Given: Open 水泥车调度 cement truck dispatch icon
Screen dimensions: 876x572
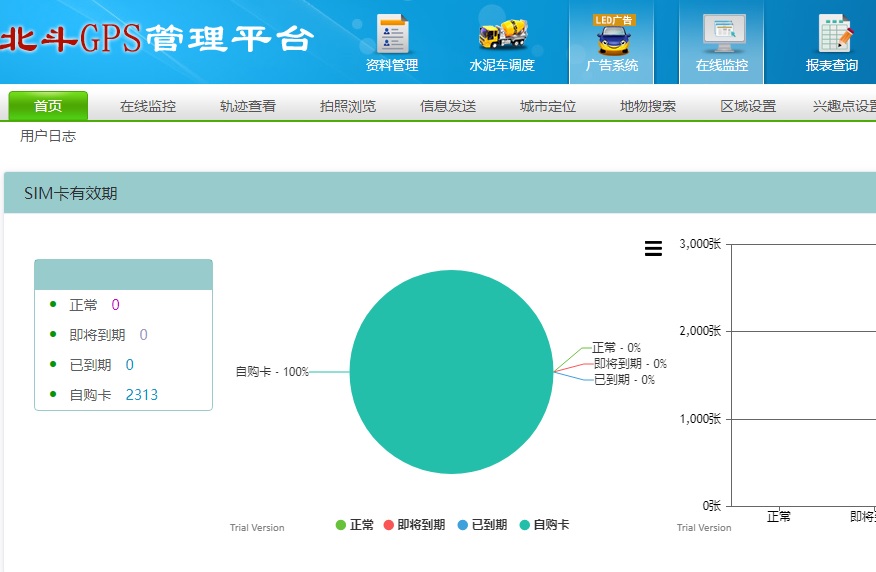Looking at the screenshot, I should (x=502, y=43).
